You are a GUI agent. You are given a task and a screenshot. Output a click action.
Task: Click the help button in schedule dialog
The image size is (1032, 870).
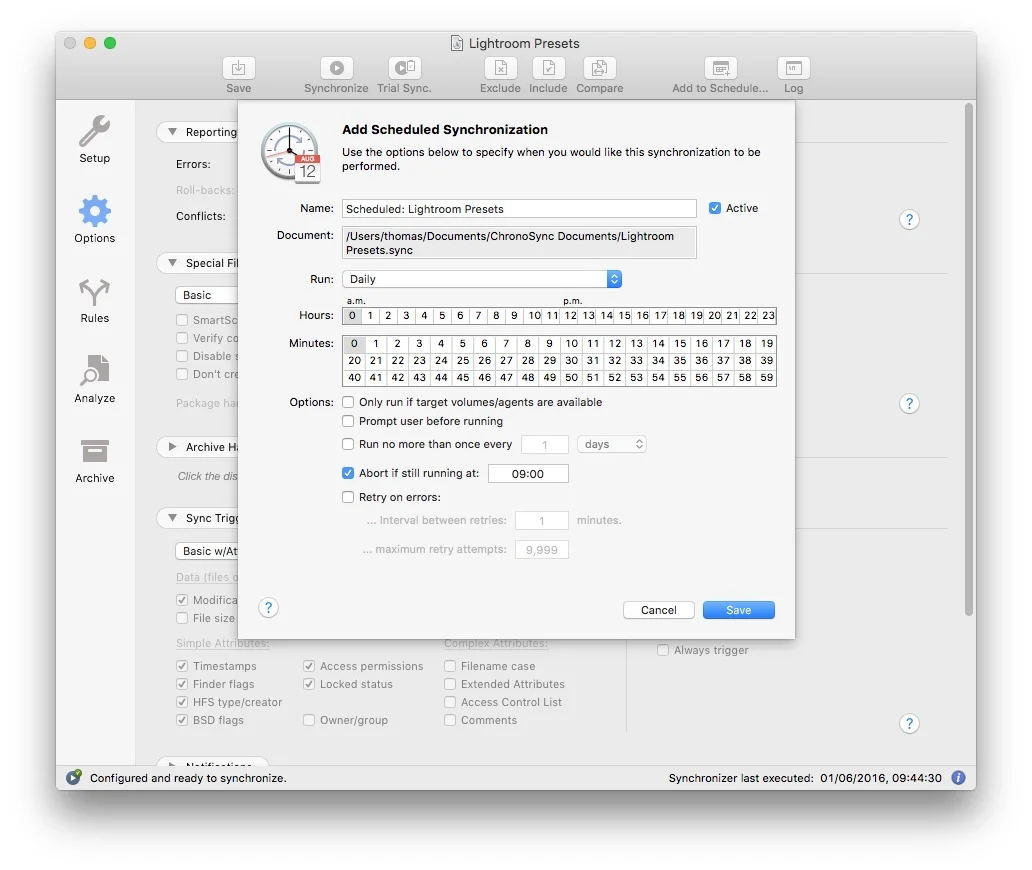pyautogui.click(x=269, y=607)
